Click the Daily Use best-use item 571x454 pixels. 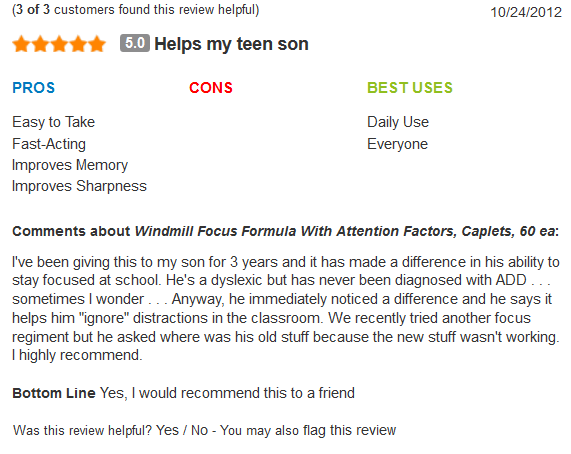[x=398, y=122]
